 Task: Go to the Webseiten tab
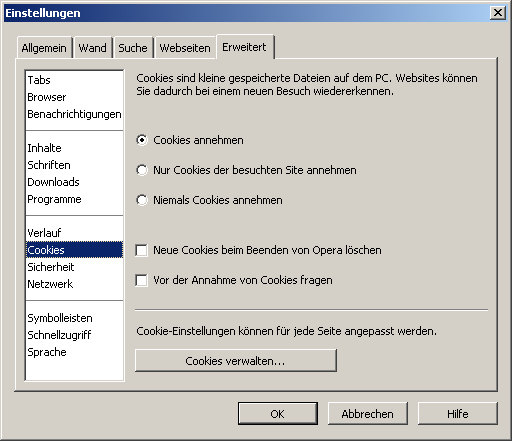point(185,48)
